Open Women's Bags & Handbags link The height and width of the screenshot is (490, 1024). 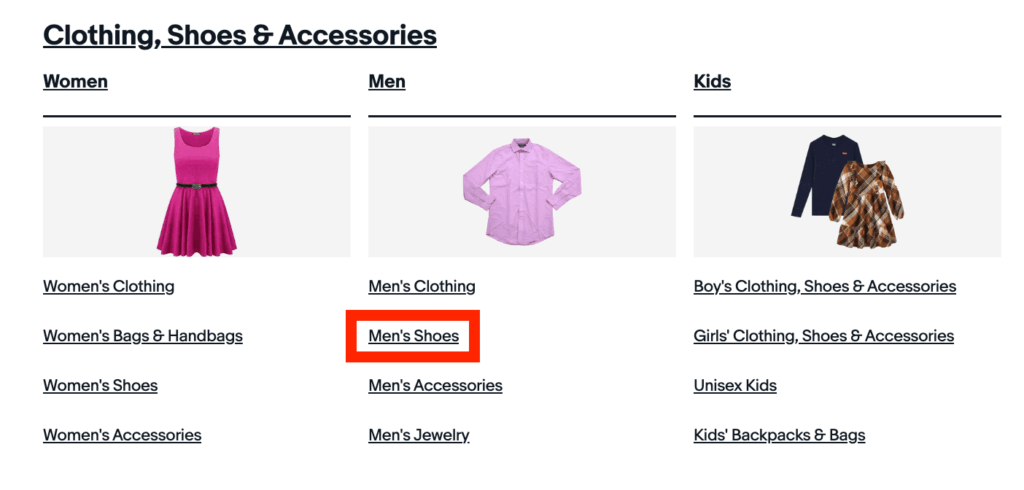click(x=142, y=336)
